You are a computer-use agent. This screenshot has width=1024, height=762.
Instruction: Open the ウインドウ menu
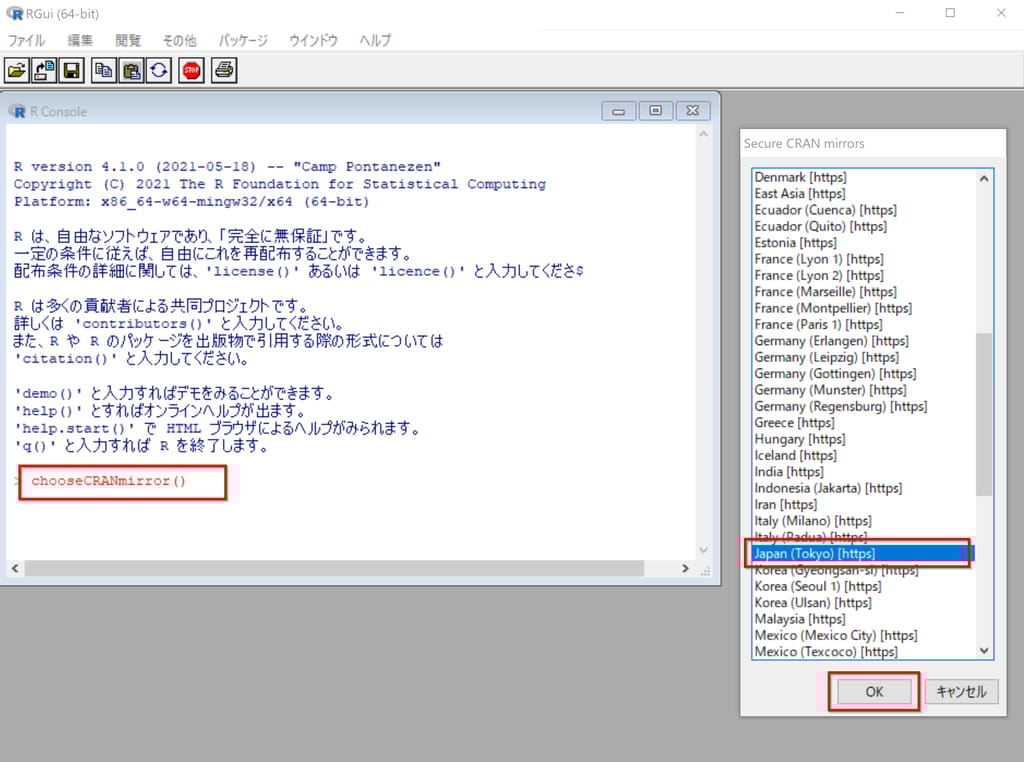click(x=312, y=40)
